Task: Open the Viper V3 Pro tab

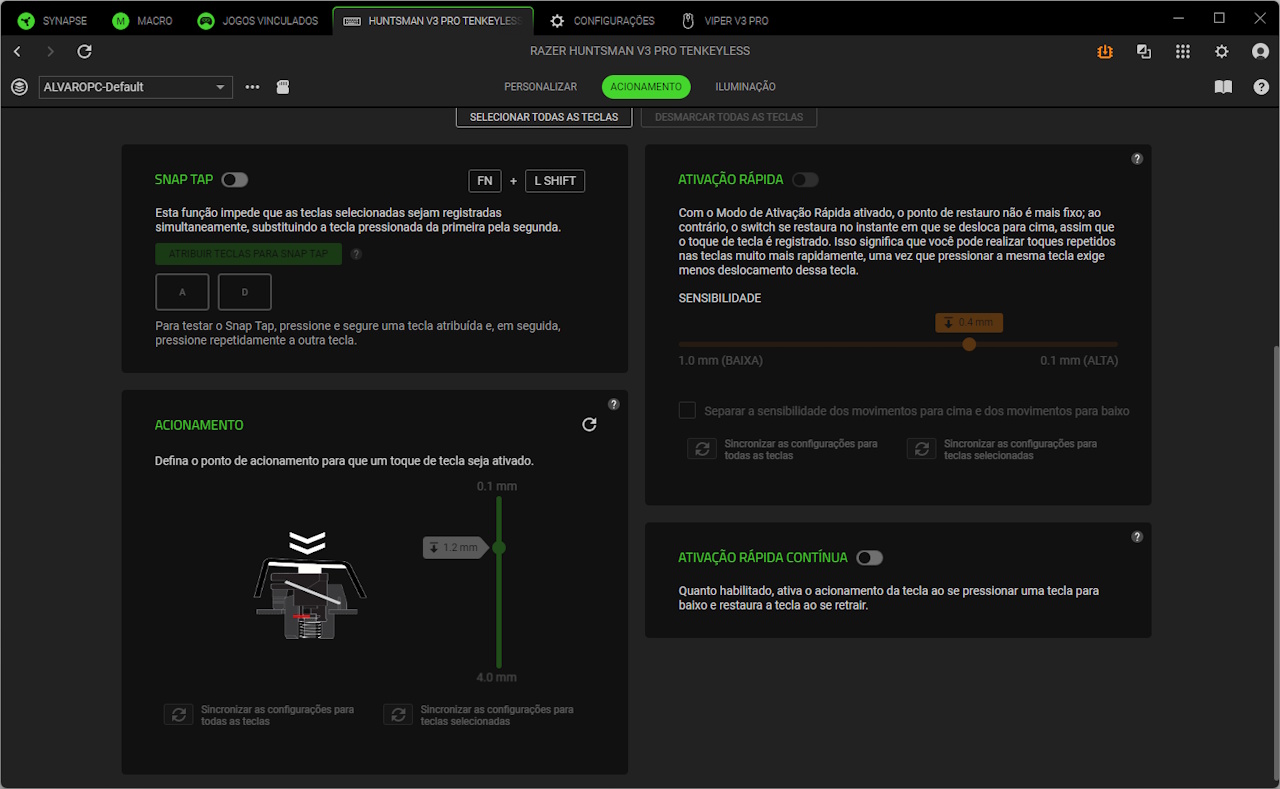Action: click(725, 20)
